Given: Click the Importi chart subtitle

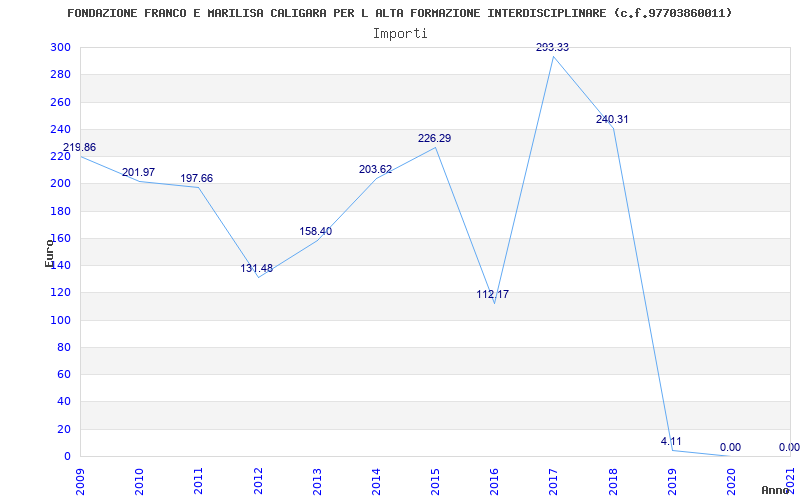Looking at the screenshot, I should pyautogui.click(x=400, y=34).
